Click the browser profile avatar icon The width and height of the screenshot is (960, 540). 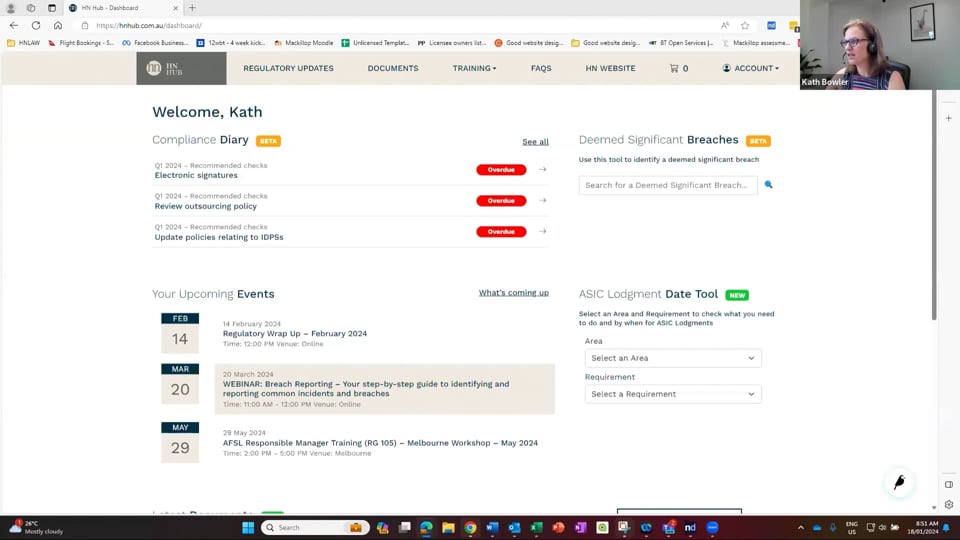[x=10, y=8]
